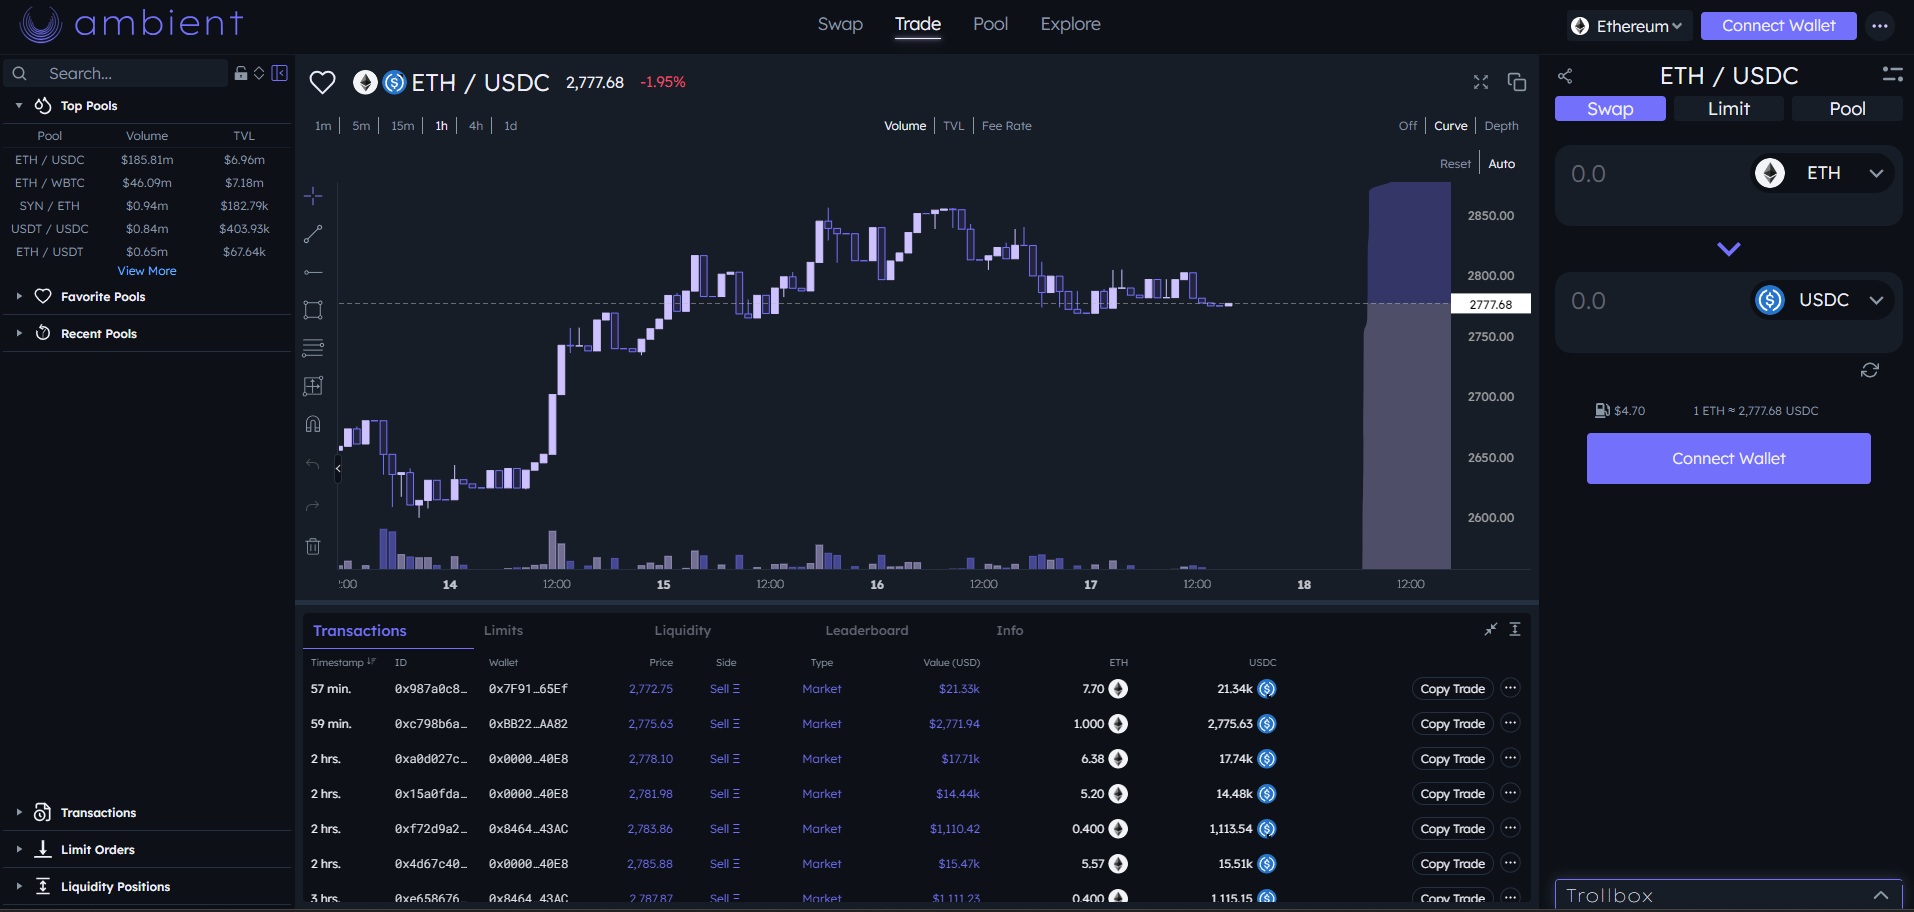Refresh the swap quote
The height and width of the screenshot is (912, 1914).
point(1869,370)
